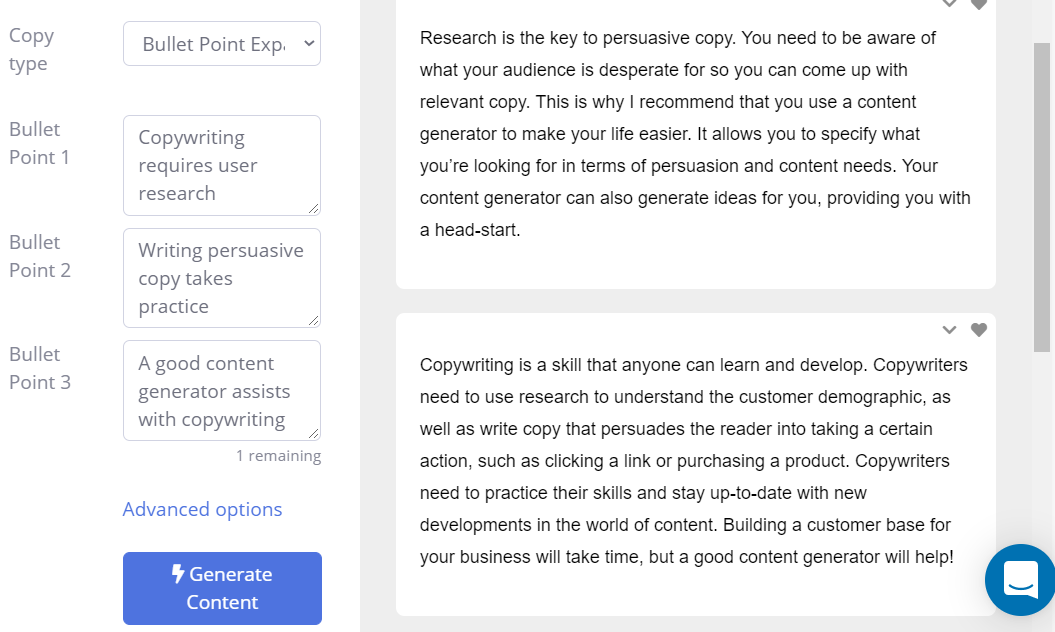Focus the Bullet Point 1 text field

pos(220,164)
